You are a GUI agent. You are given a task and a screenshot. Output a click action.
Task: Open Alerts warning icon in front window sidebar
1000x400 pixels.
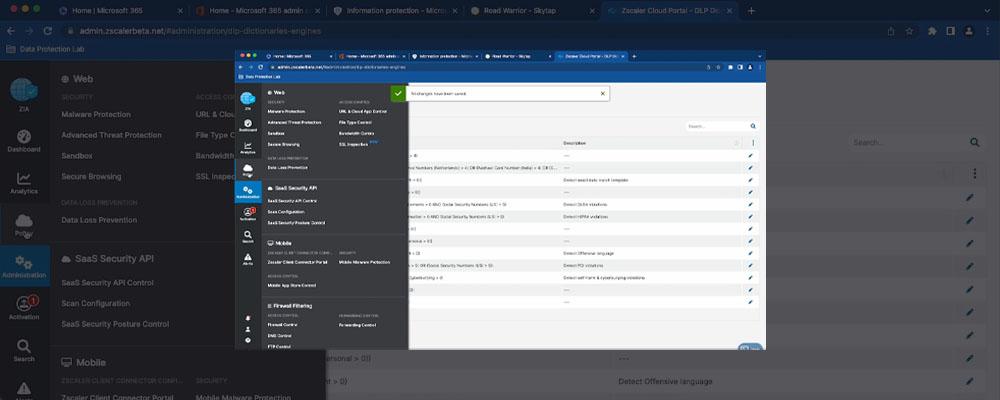pyautogui.click(x=247, y=259)
